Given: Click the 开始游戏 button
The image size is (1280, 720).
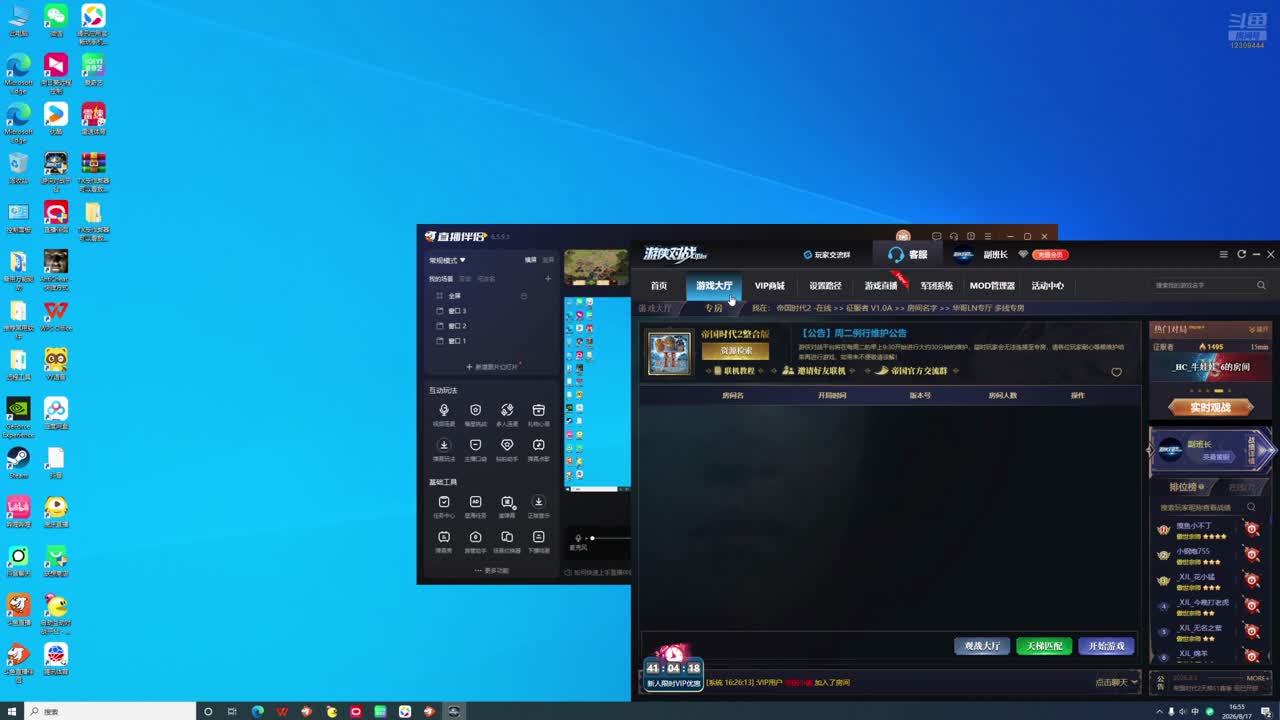Looking at the screenshot, I should click(x=1106, y=646).
